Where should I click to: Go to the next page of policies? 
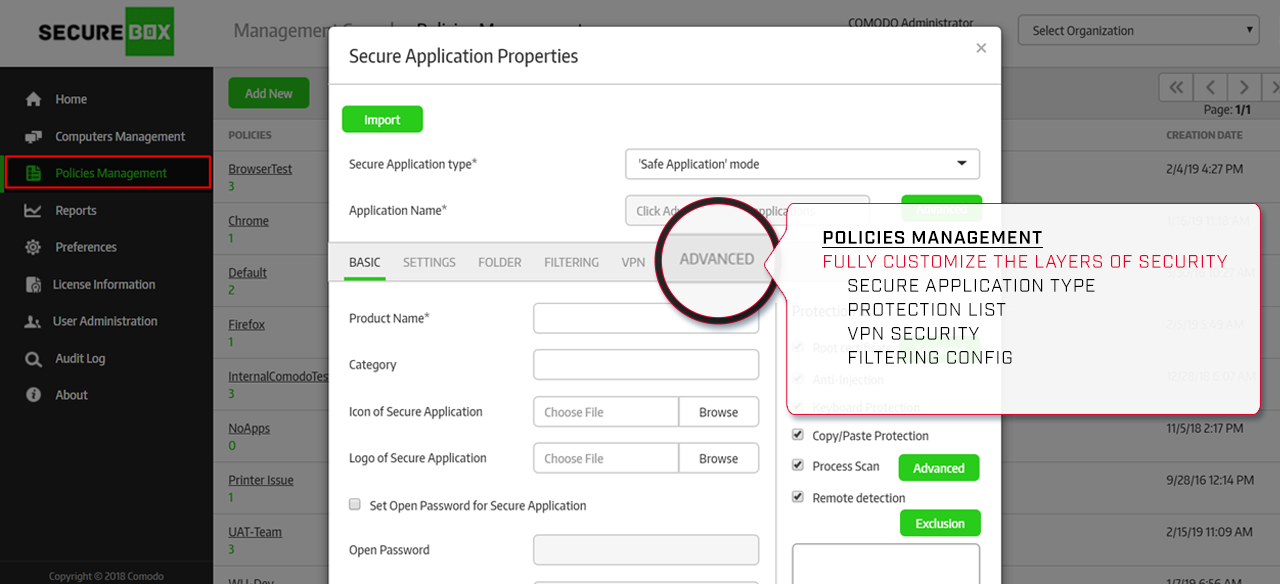point(1244,87)
